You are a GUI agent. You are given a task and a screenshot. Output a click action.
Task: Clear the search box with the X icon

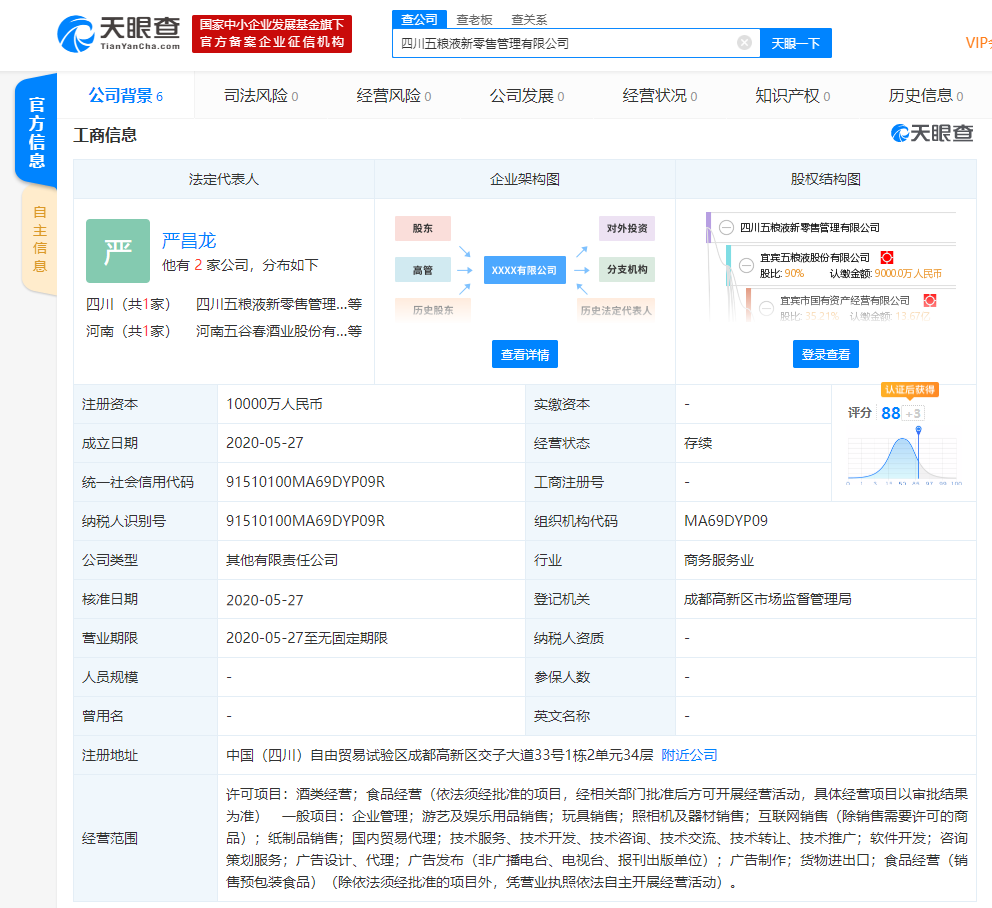(744, 43)
